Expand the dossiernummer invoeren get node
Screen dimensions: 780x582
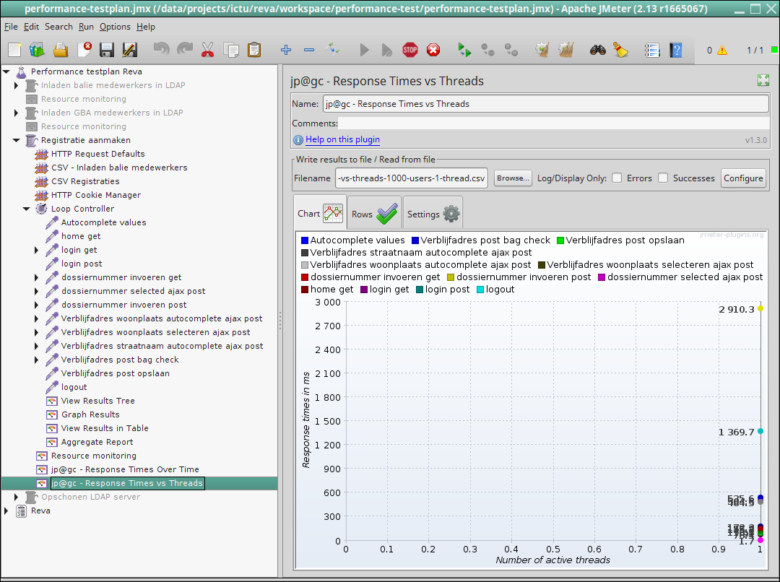click(38, 277)
